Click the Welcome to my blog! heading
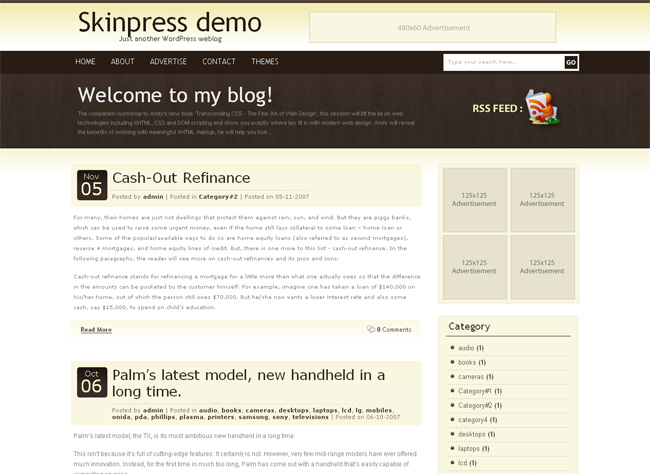Screen dimensions: 650x474 point(175,95)
